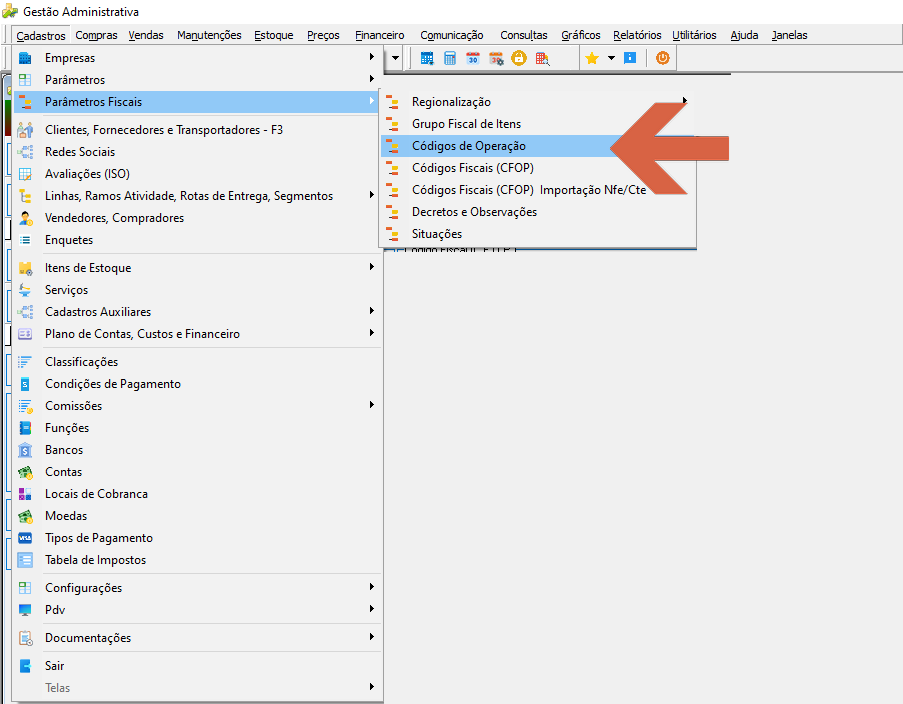Choose Decretos e Observações
This screenshot has width=903, height=704.
pyautogui.click(x=538, y=212)
